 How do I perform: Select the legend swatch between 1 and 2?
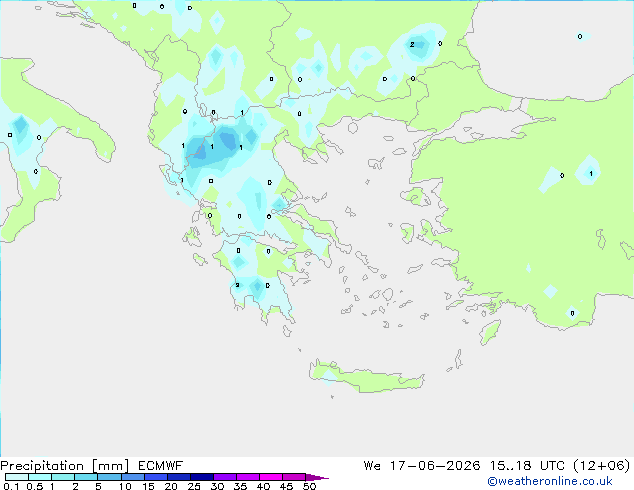pyautogui.click(x=63, y=477)
